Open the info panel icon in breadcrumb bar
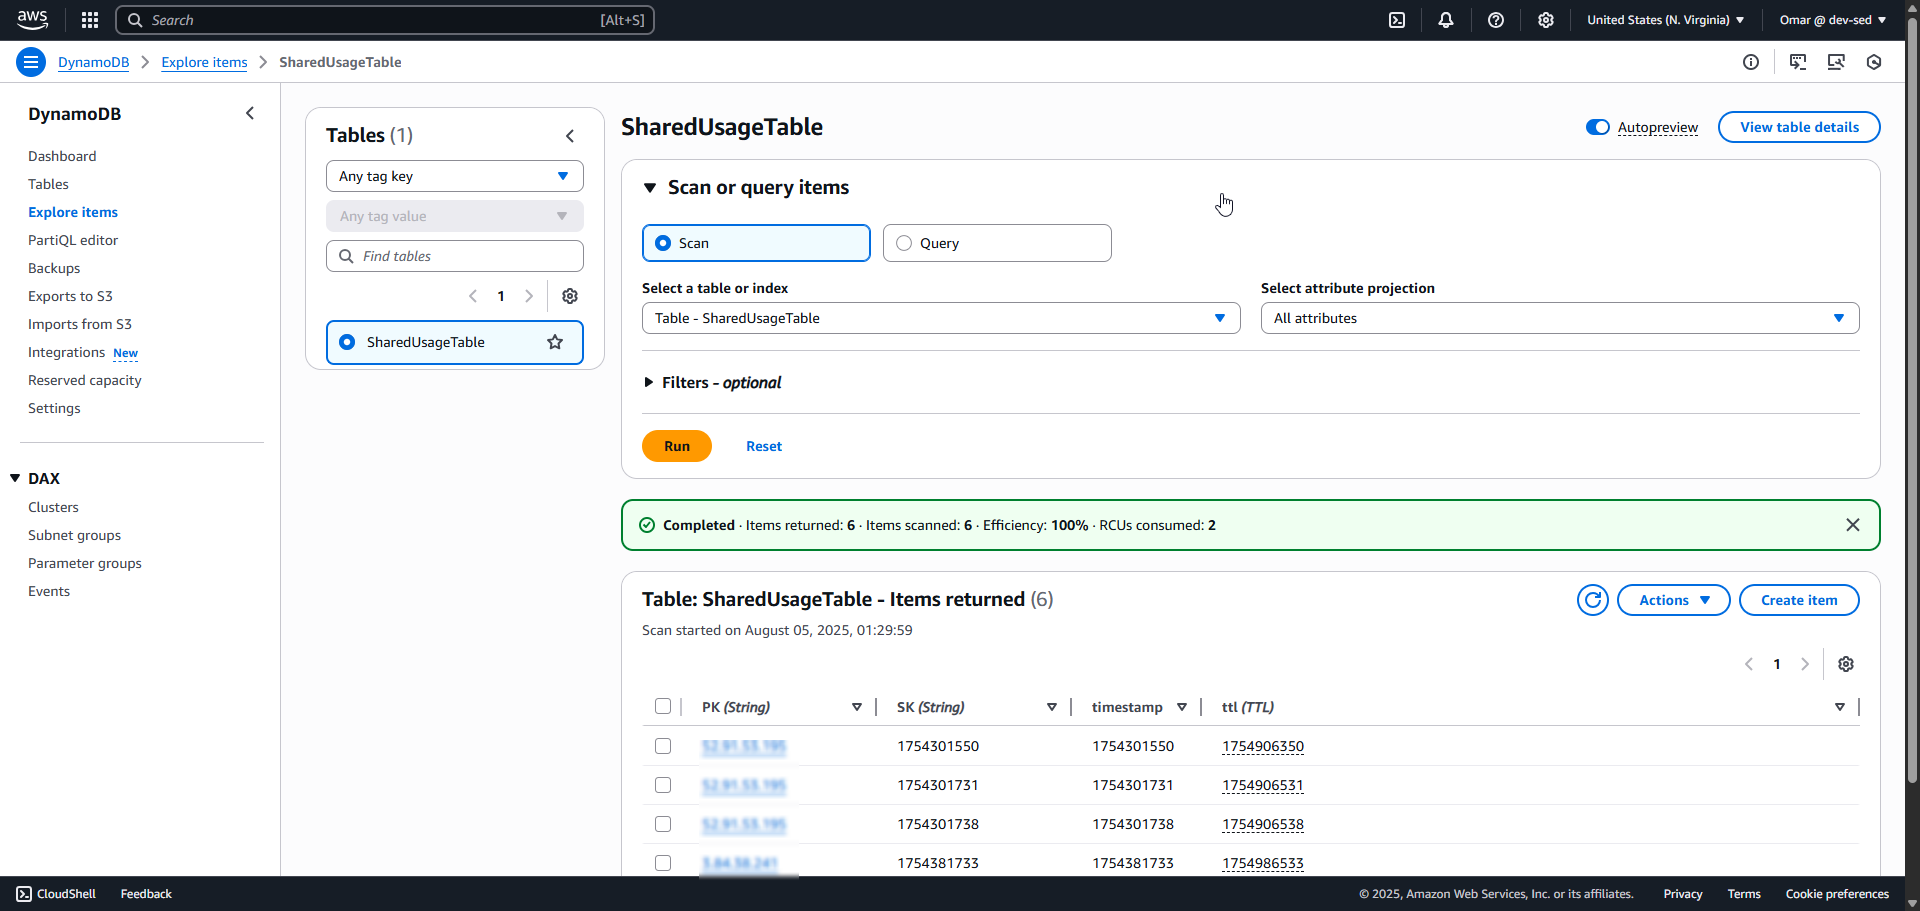Screen dimensions: 1920x911 tap(1751, 62)
